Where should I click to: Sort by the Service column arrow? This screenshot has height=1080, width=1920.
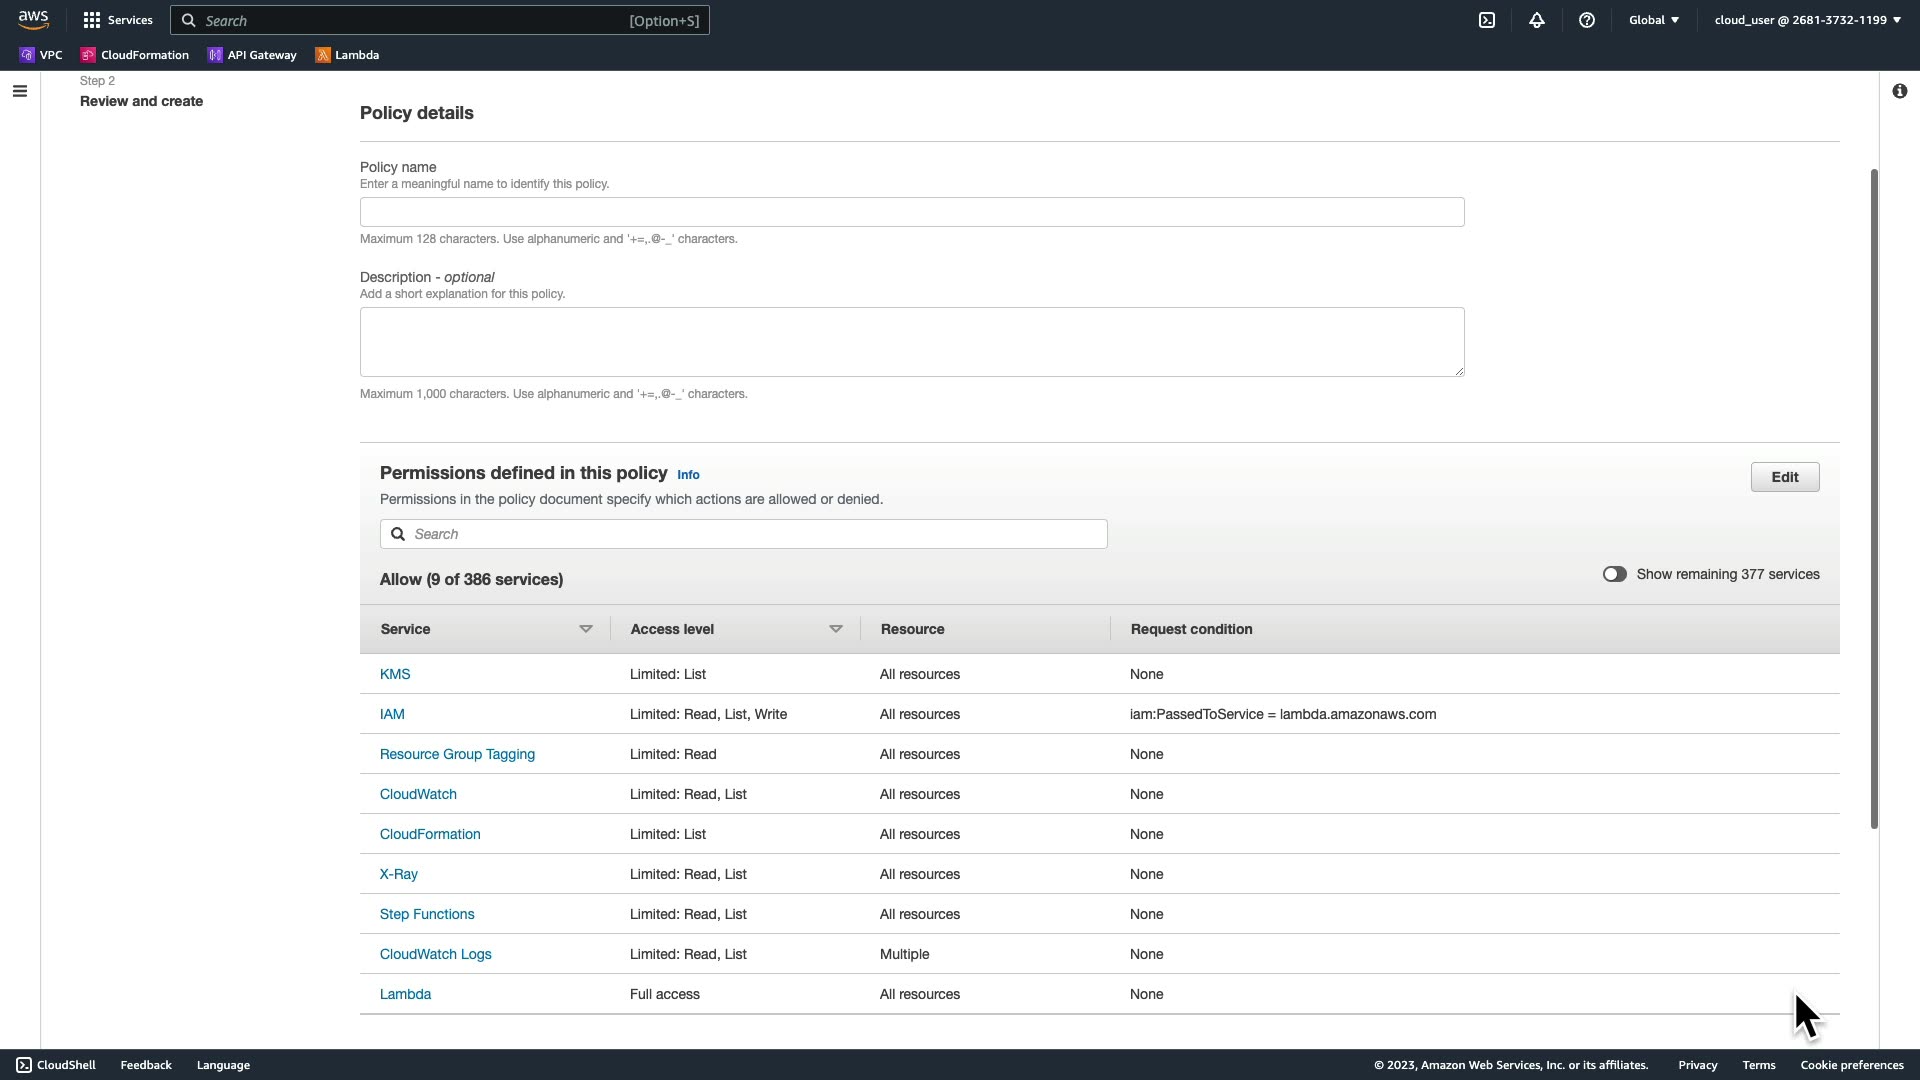[x=586, y=629]
